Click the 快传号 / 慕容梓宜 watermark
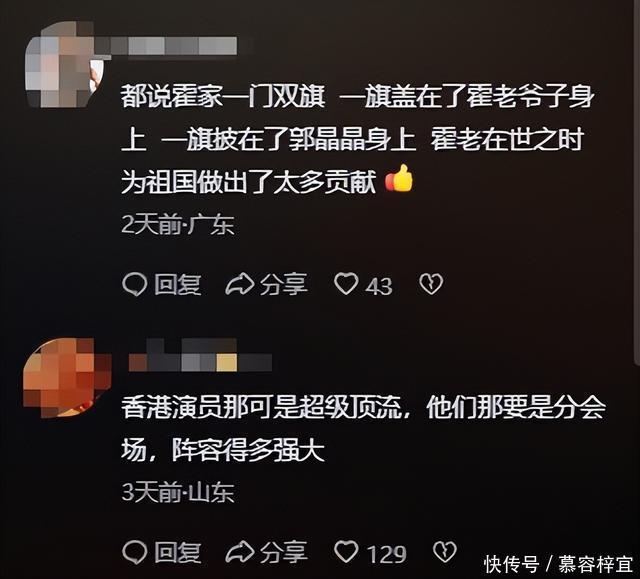Viewport: 640px width, 579px height. click(558, 564)
